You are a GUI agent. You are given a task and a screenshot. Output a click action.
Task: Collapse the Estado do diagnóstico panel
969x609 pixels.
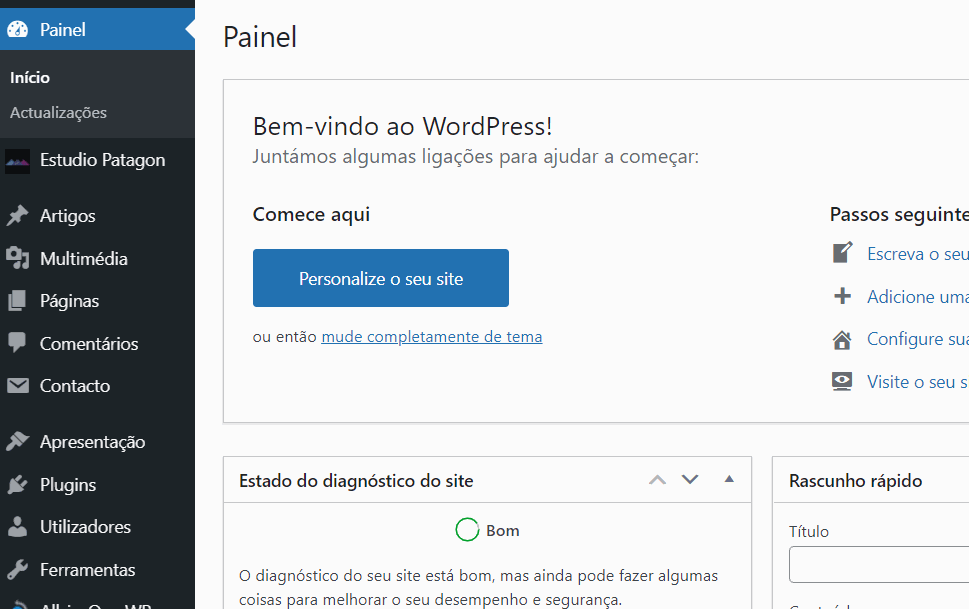point(729,480)
